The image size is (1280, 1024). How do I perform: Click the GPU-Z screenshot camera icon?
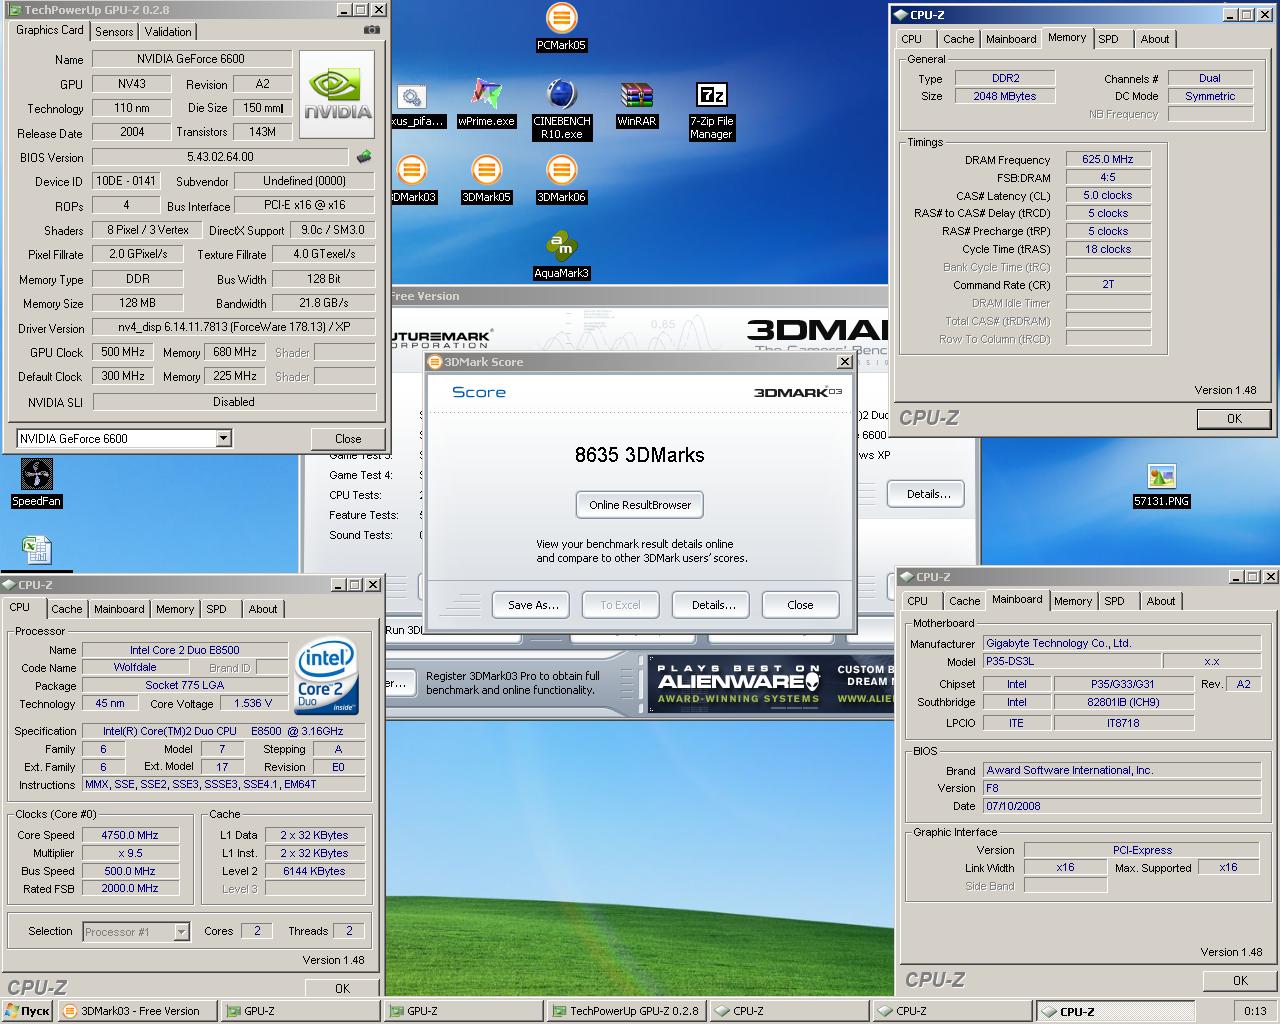click(x=372, y=30)
